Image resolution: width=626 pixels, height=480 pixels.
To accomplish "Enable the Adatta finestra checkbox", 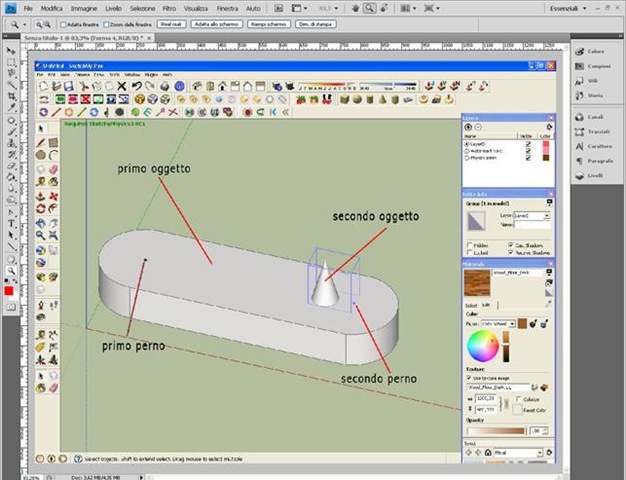I will coord(64,22).
